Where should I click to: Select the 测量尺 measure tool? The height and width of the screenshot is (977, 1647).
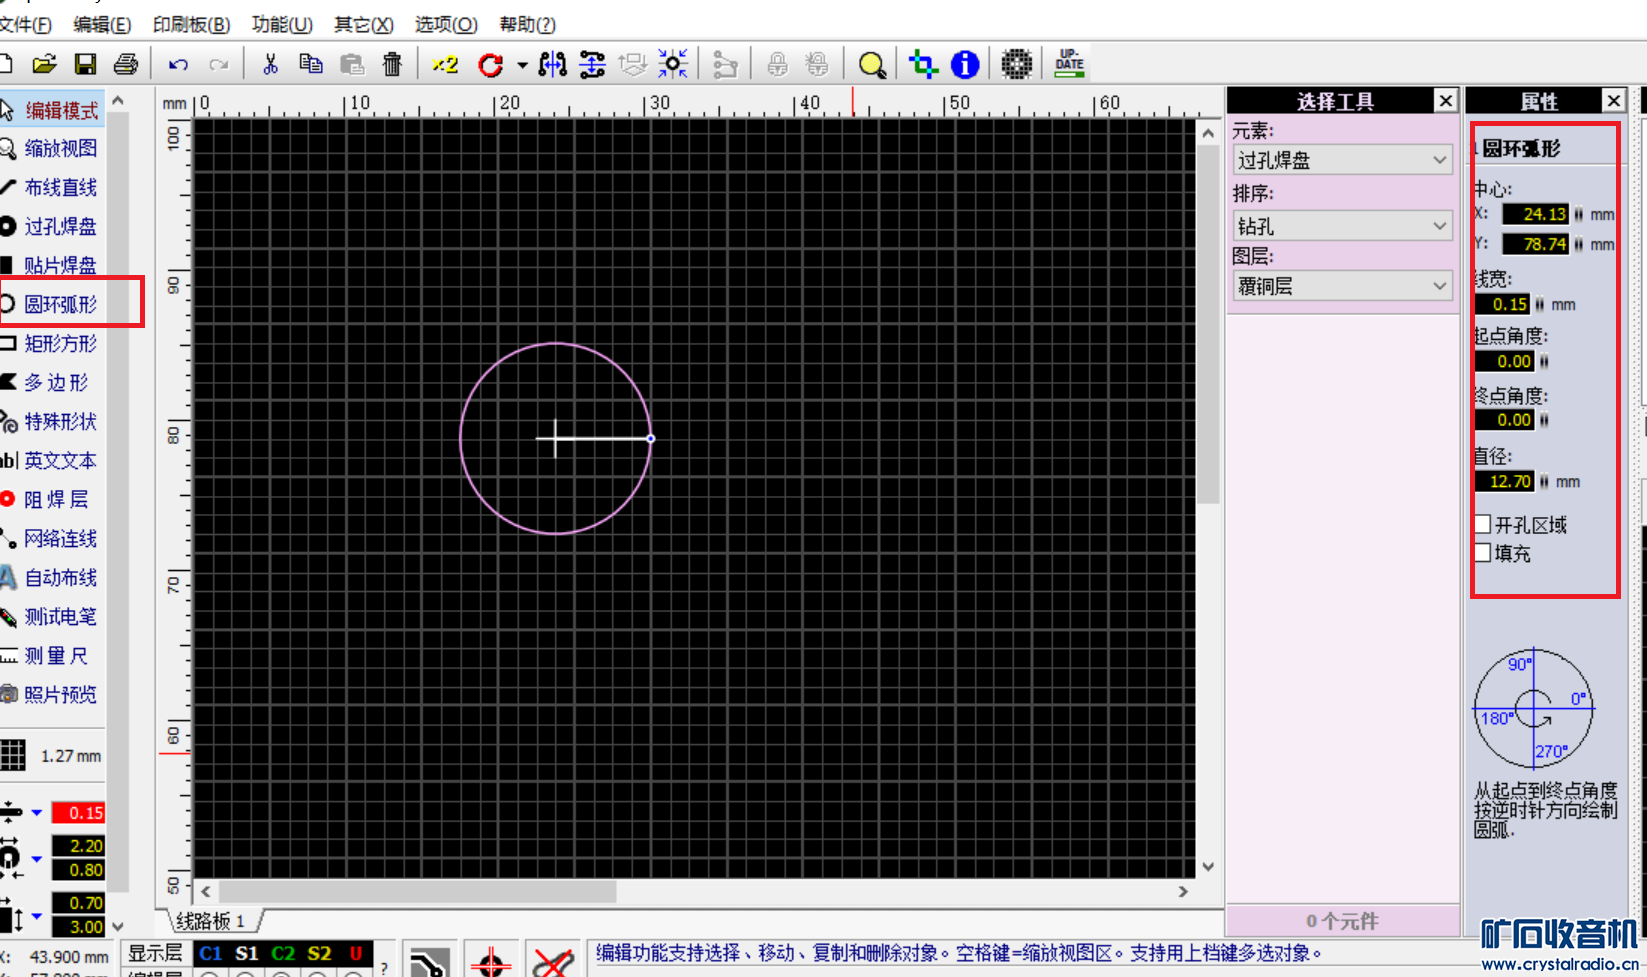tap(52, 656)
